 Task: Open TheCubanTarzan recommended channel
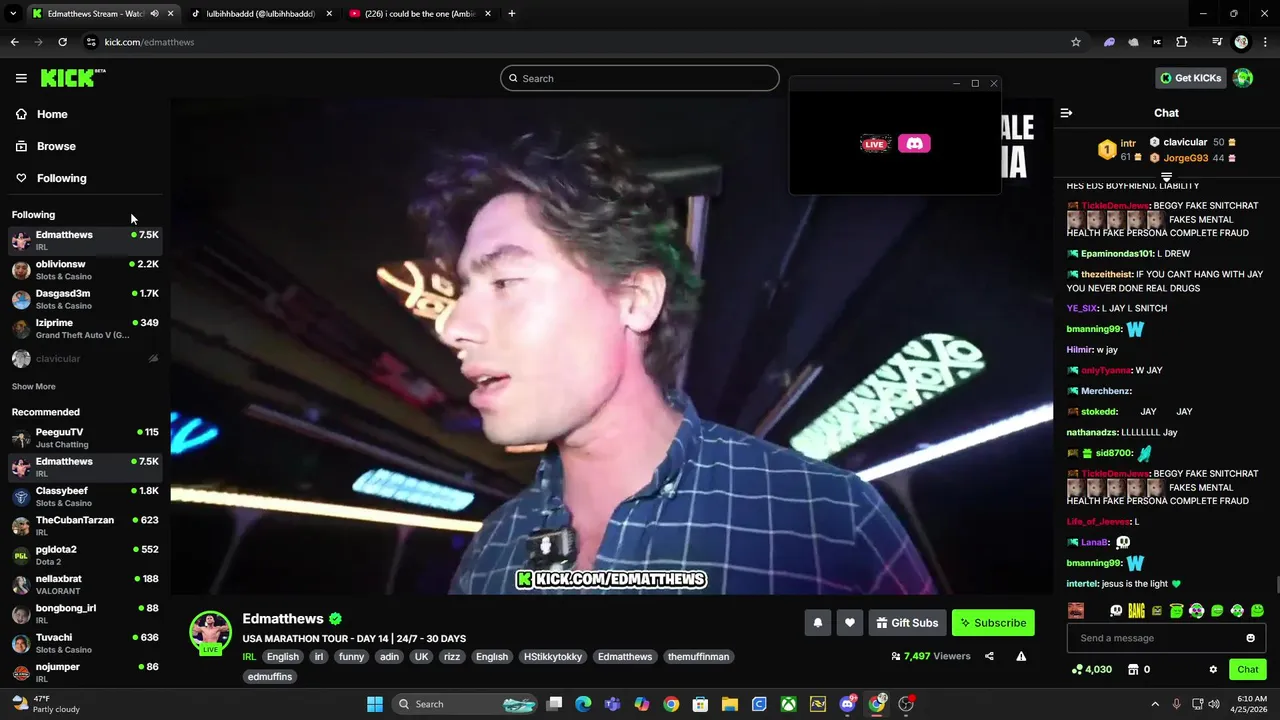pyautogui.click(x=85, y=525)
